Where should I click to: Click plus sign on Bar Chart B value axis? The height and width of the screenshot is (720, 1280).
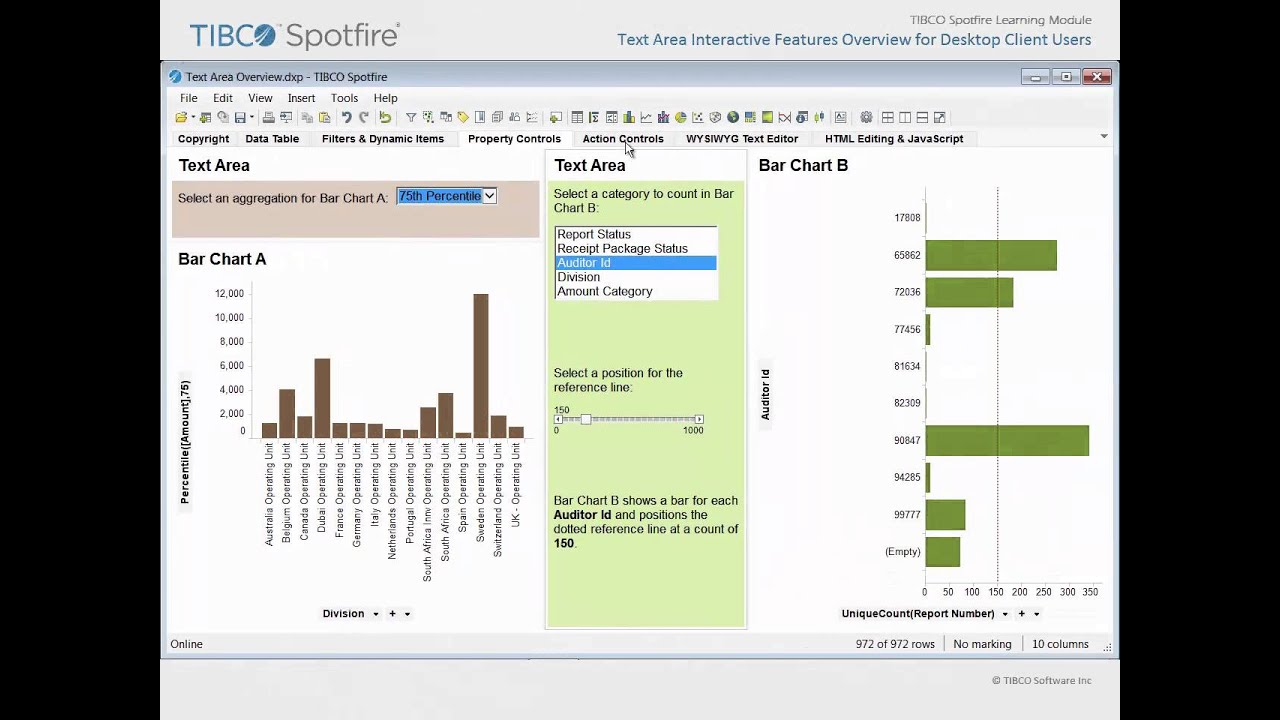1021,614
